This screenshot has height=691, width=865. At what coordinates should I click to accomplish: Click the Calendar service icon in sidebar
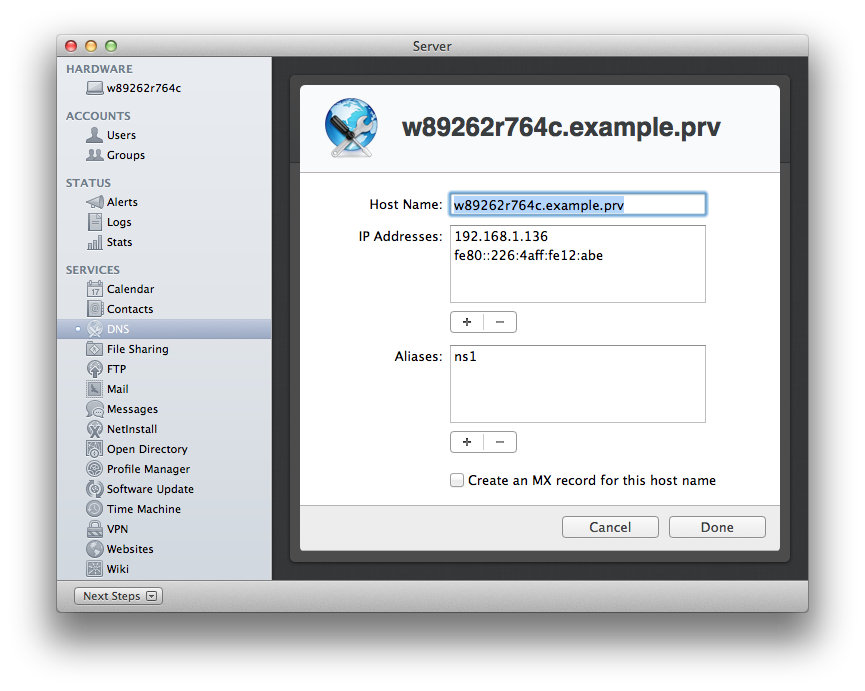click(x=95, y=289)
